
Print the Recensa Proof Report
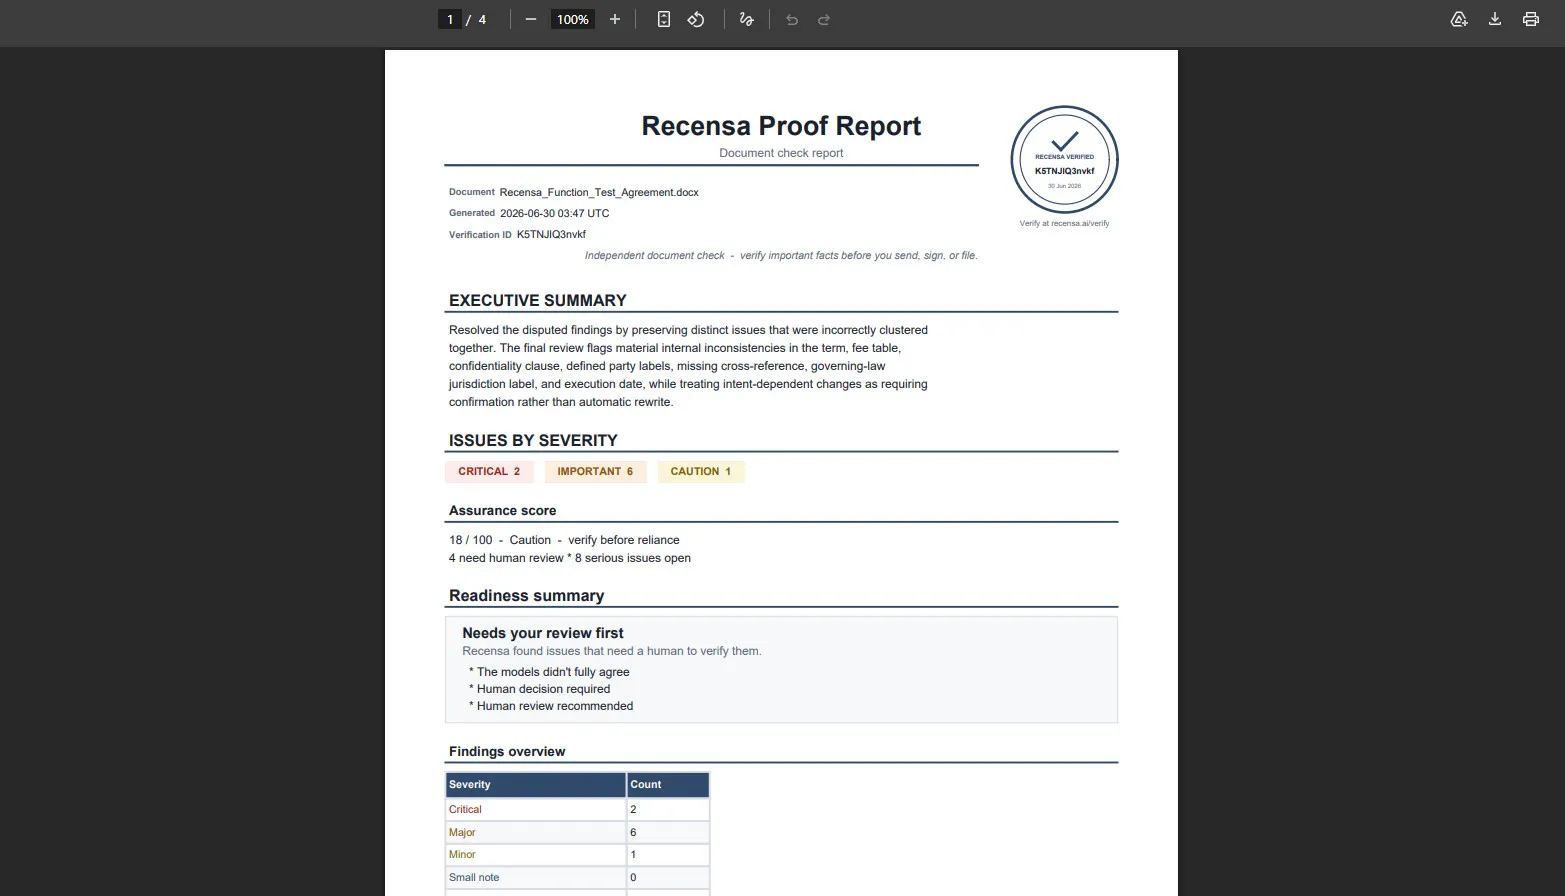click(x=1531, y=19)
